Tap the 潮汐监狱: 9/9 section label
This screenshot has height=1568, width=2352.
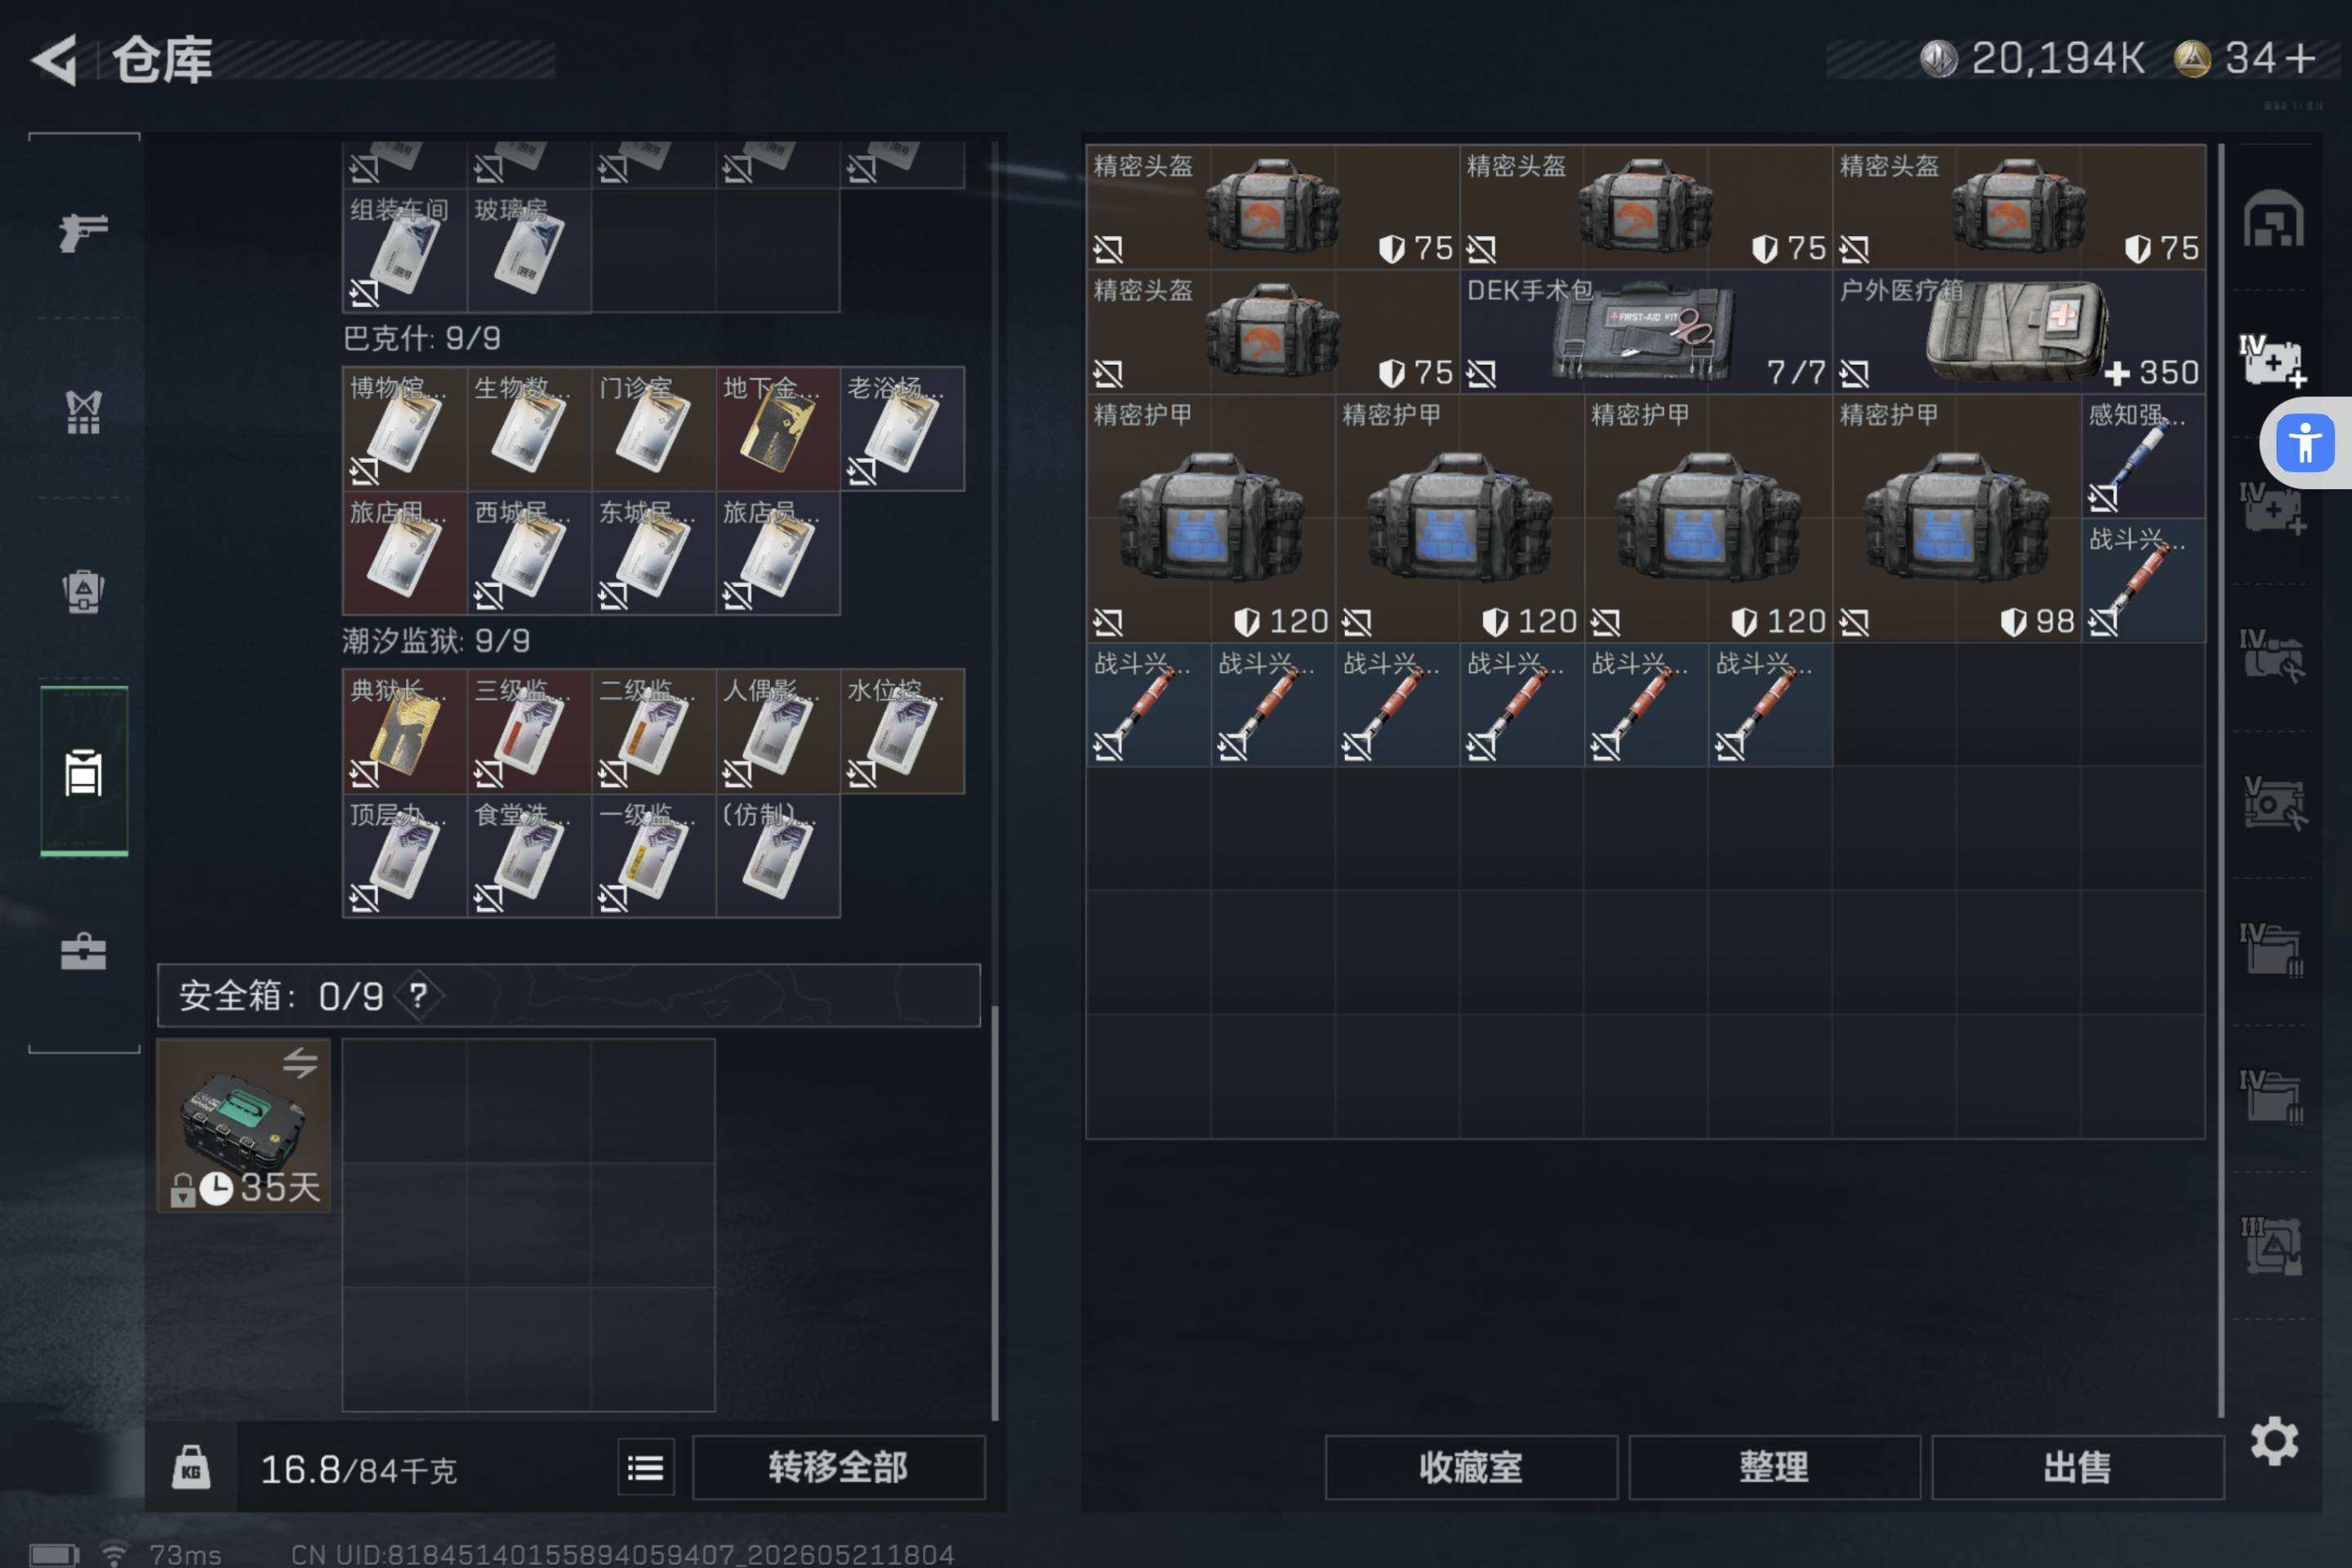(x=436, y=640)
